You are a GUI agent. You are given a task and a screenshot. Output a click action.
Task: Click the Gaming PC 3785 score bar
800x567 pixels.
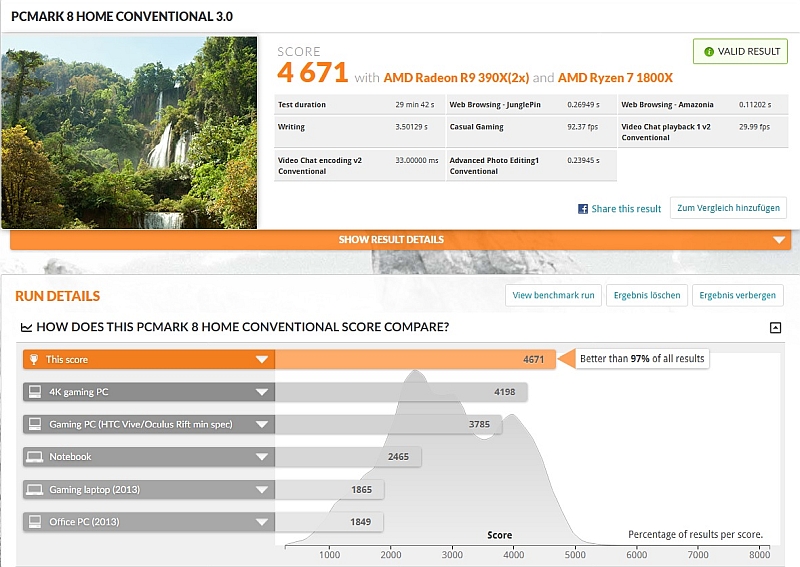point(388,424)
